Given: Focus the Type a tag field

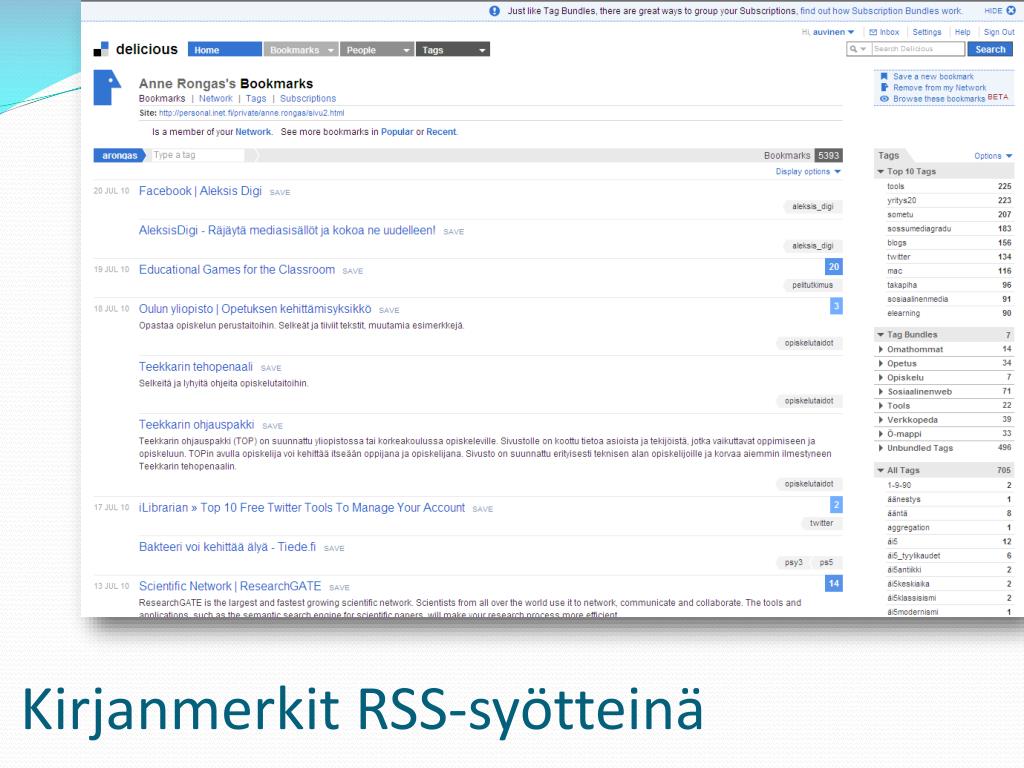Looking at the screenshot, I should click(x=199, y=155).
